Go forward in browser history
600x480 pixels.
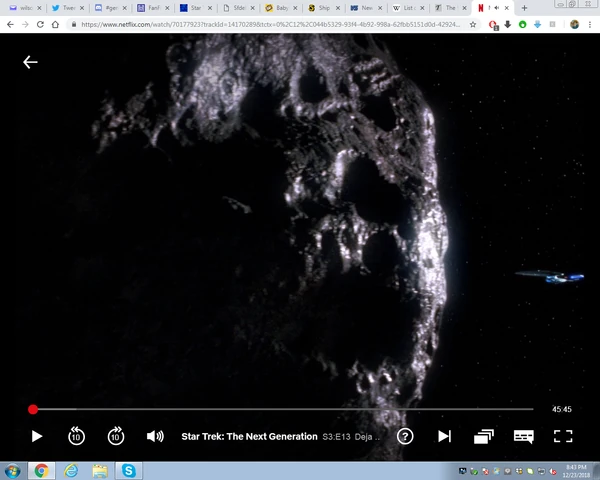(25, 24)
